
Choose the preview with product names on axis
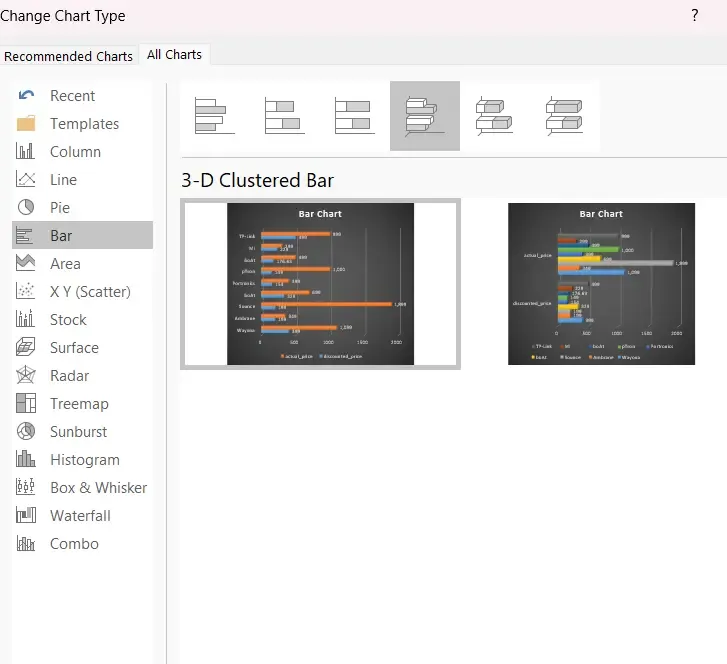(x=320, y=284)
